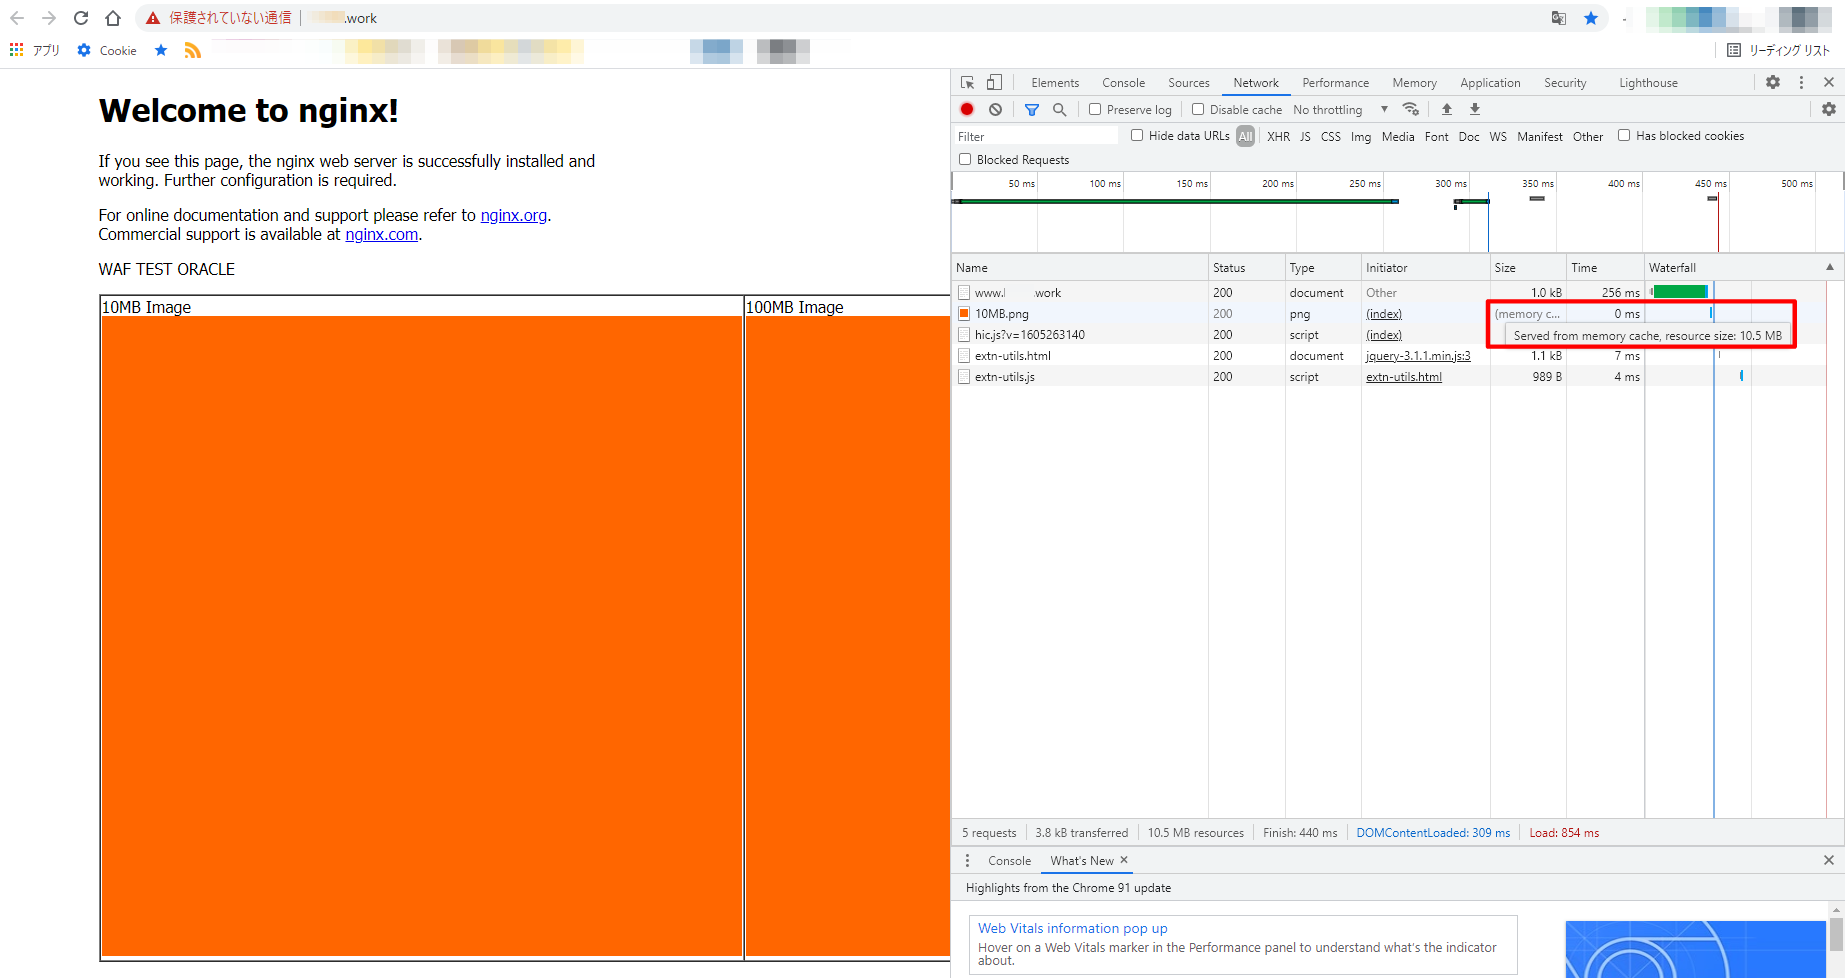This screenshot has height=978, width=1845.
Task: Filter requests by Img
Action: pos(1361,136)
